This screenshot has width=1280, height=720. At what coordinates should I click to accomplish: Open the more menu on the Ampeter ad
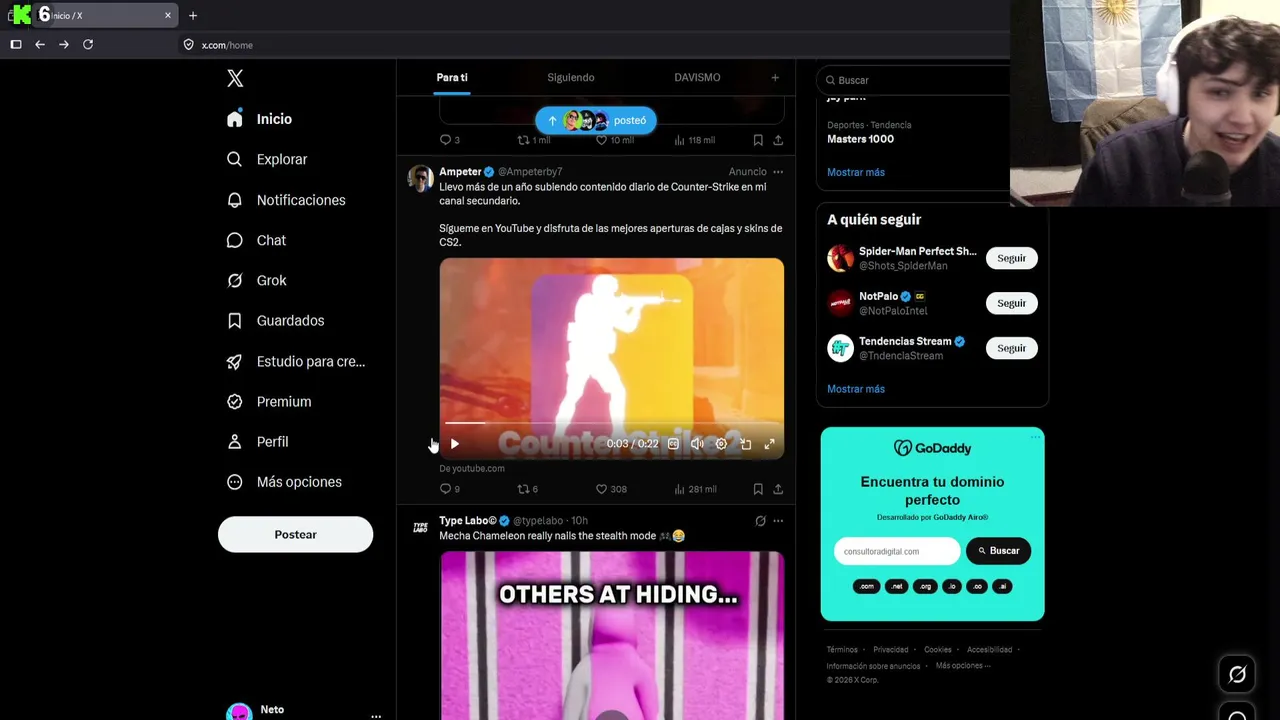(778, 172)
